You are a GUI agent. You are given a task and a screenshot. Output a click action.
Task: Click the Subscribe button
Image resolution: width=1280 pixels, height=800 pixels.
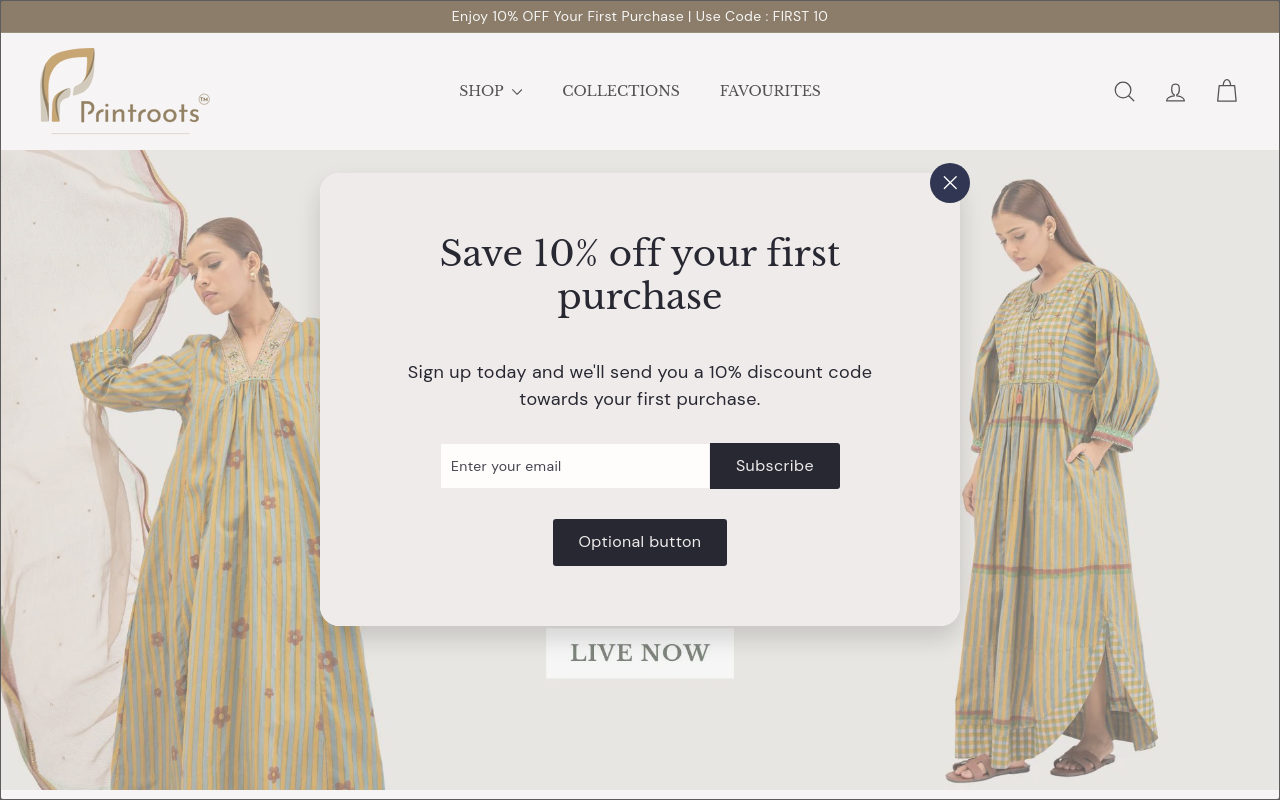[775, 466]
